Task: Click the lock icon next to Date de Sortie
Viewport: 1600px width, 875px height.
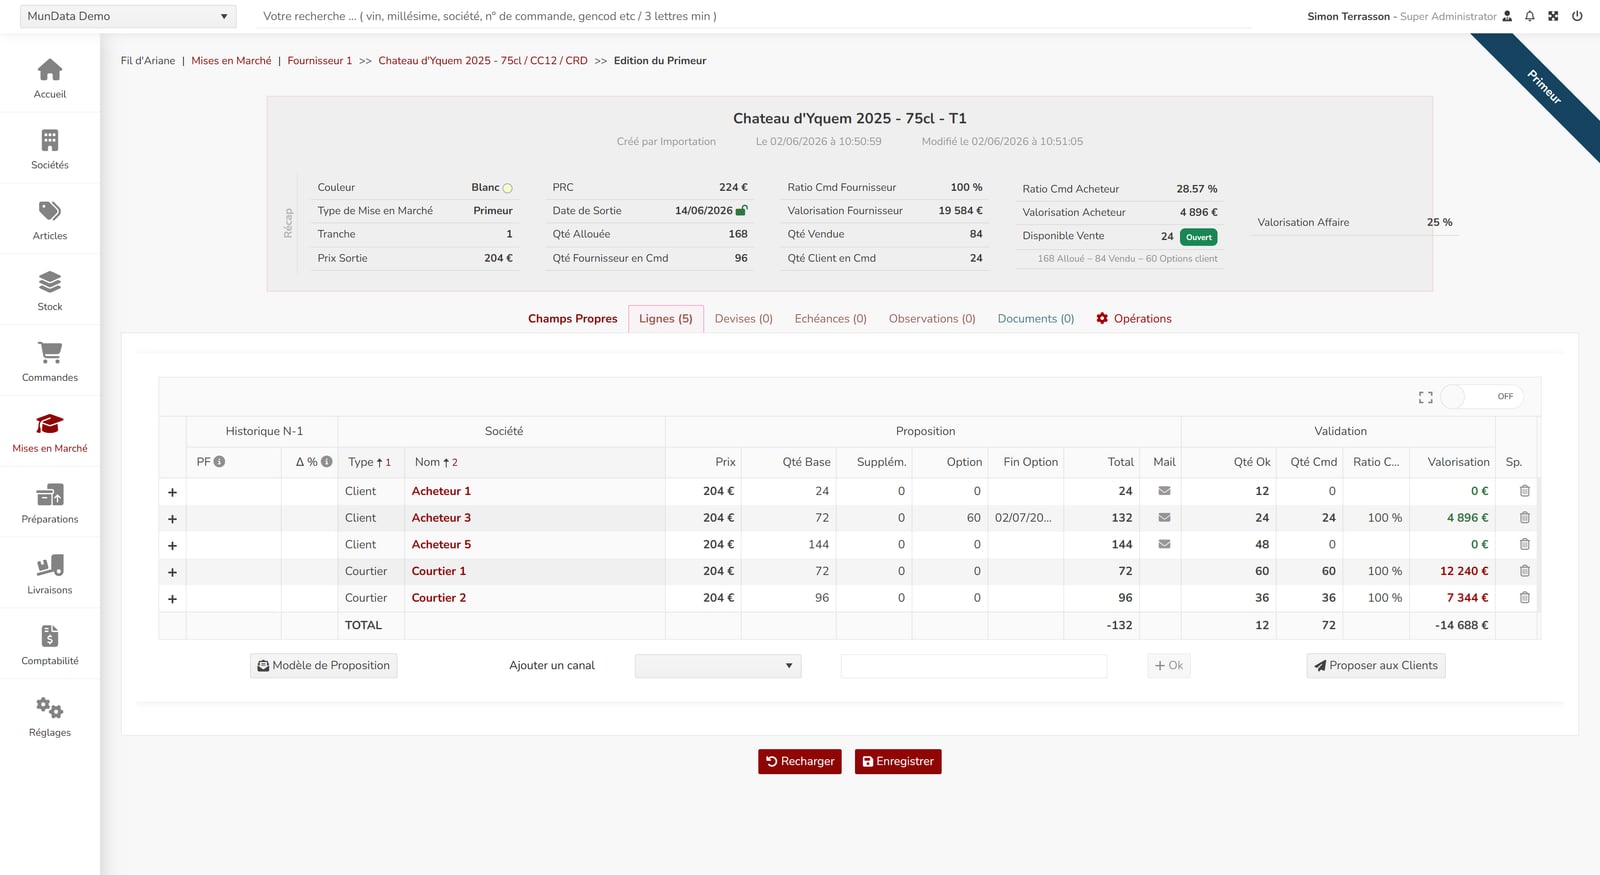Action: [741, 210]
